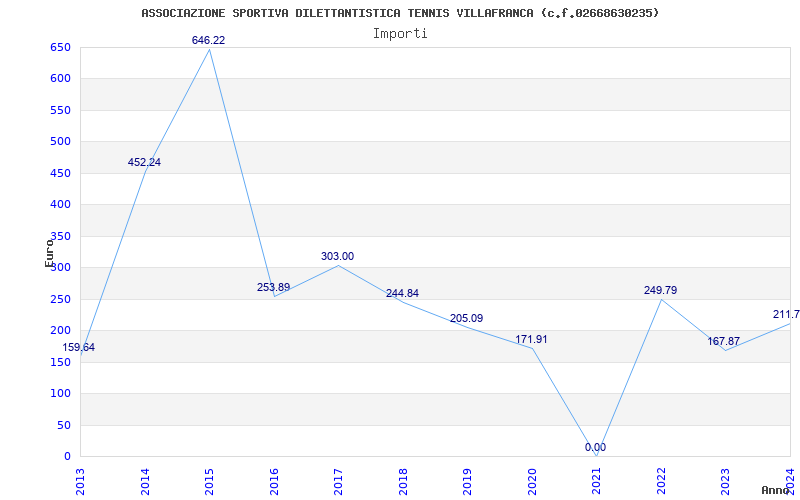The height and width of the screenshot is (500, 800).
Task: Click y-axis tick 250
Action: click(60, 299)
